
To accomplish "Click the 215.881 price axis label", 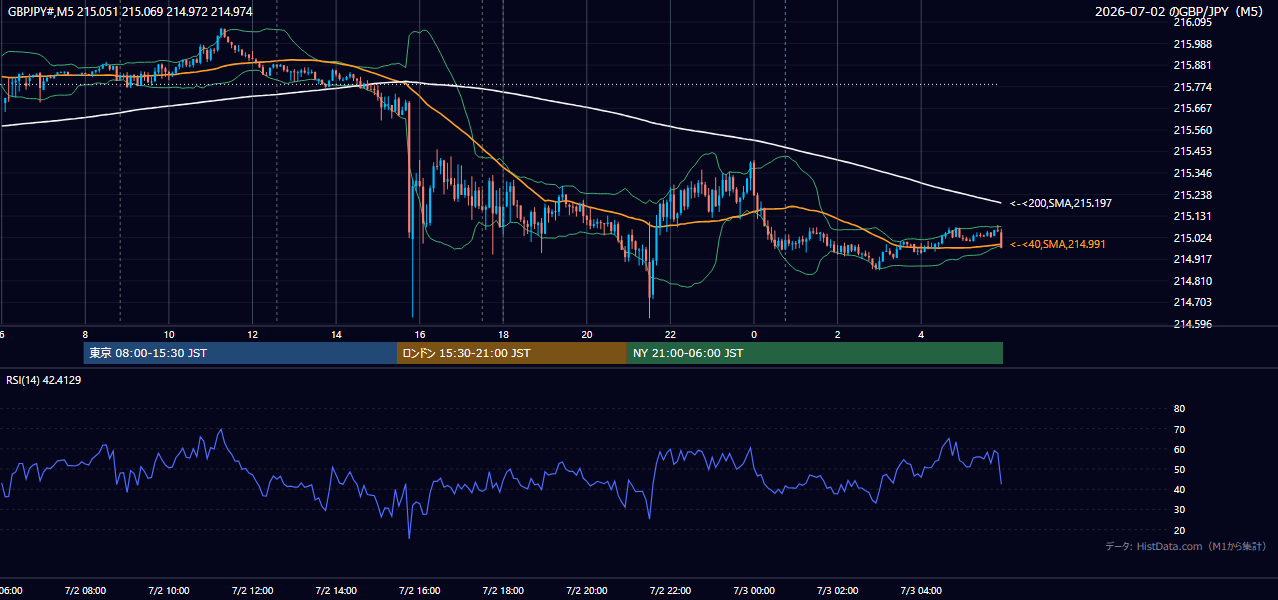I will click(1192, 66).
